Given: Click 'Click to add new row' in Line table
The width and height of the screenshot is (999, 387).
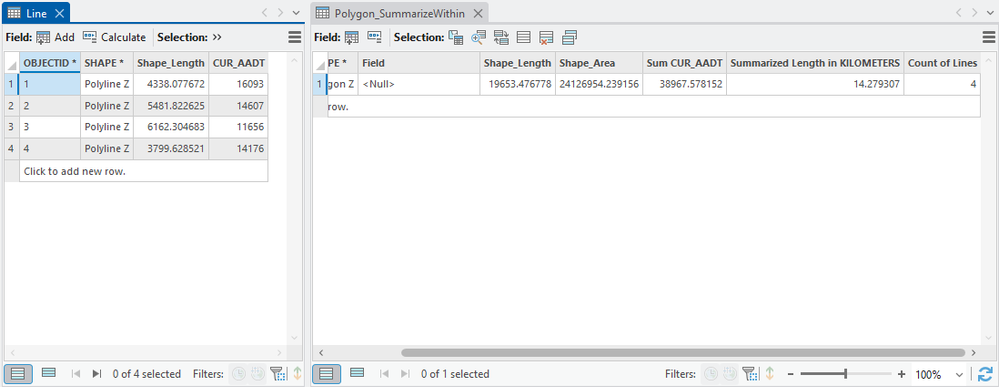Looking at the screenshot, I should pos(143,171).
